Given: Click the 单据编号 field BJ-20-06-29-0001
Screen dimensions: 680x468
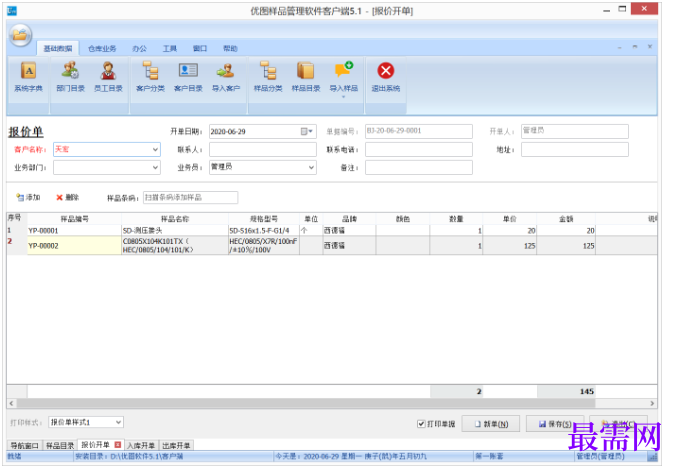Looking at the screenshot, I should [419, 131].
